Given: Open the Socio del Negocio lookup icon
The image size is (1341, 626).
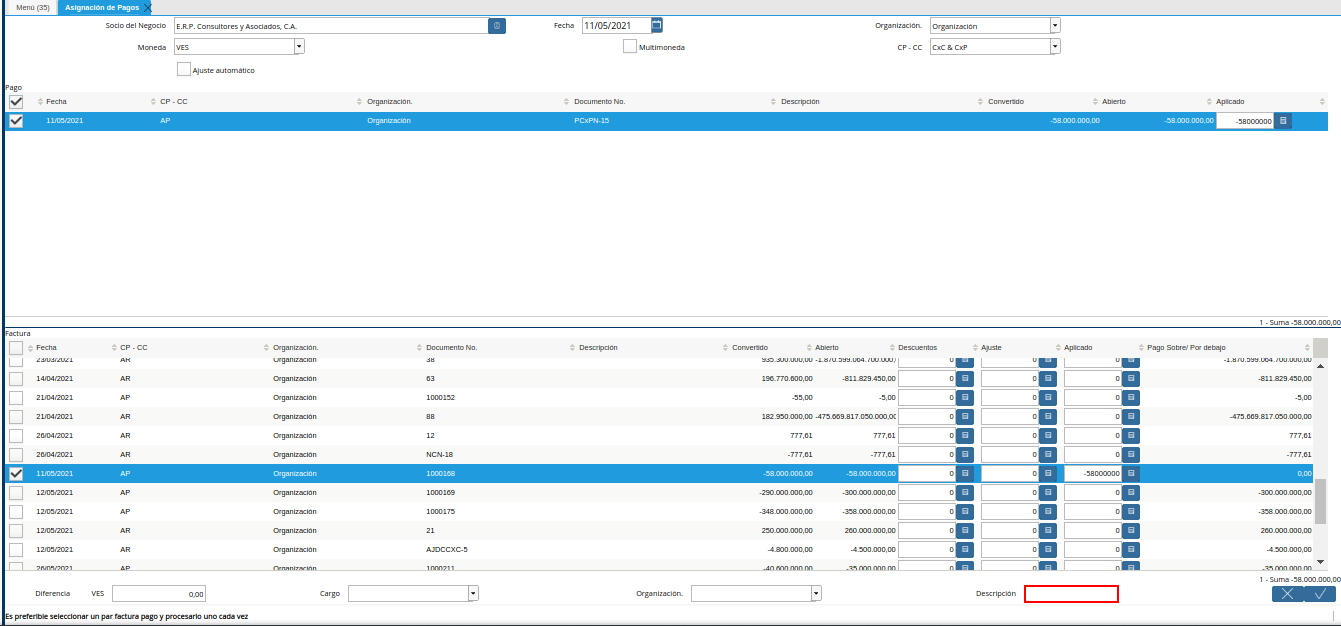Looking at the screenshot, I should (497, 26).
